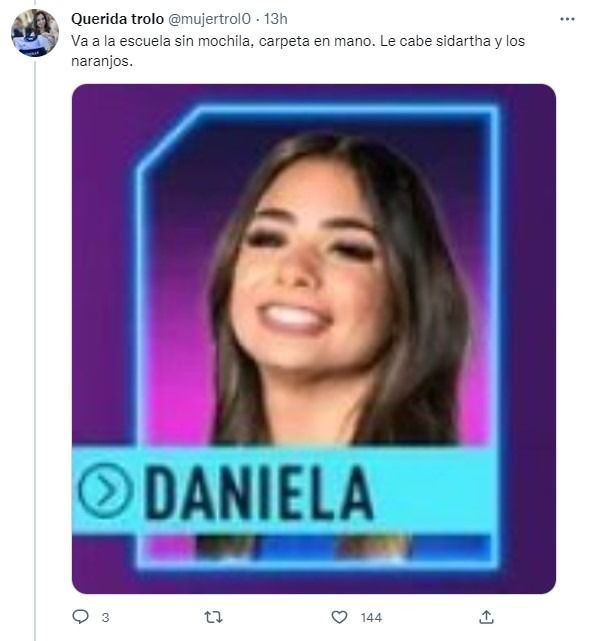Open the share upload icon

(x=486, y=616)
